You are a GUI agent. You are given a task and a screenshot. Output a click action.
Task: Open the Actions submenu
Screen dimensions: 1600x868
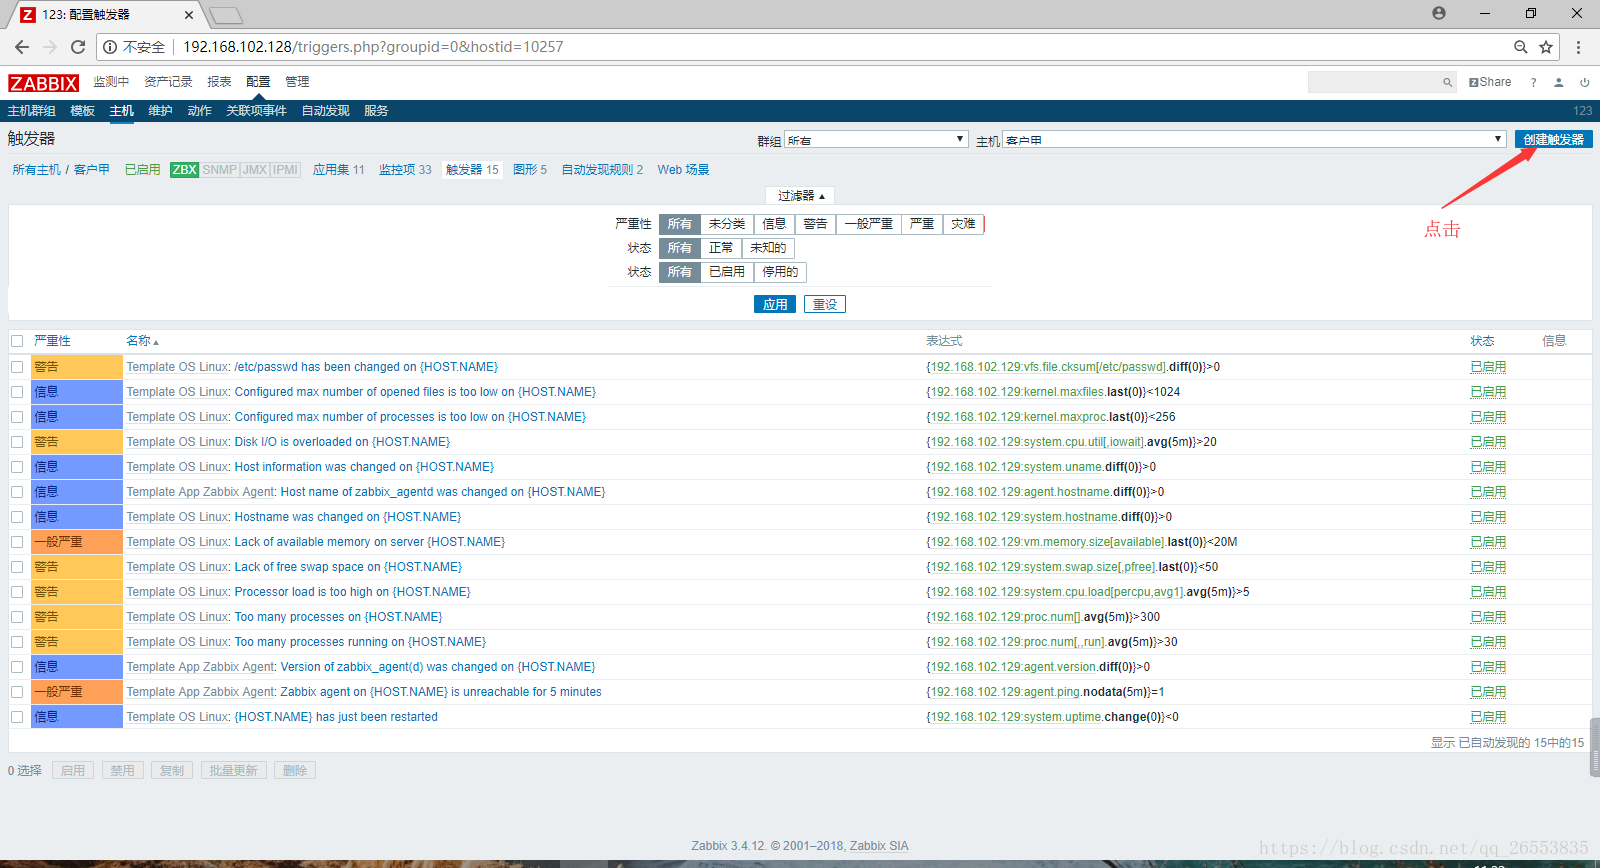(199, 111)
